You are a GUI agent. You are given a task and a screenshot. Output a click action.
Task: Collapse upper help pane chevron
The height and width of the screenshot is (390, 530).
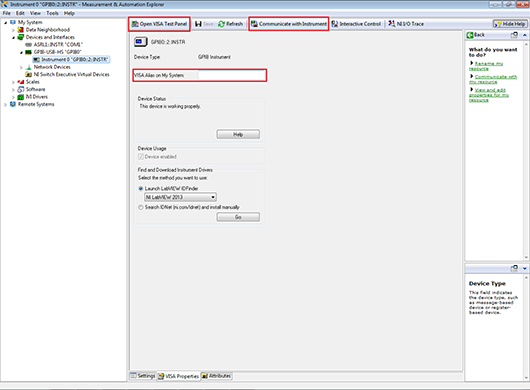[525, 35]
